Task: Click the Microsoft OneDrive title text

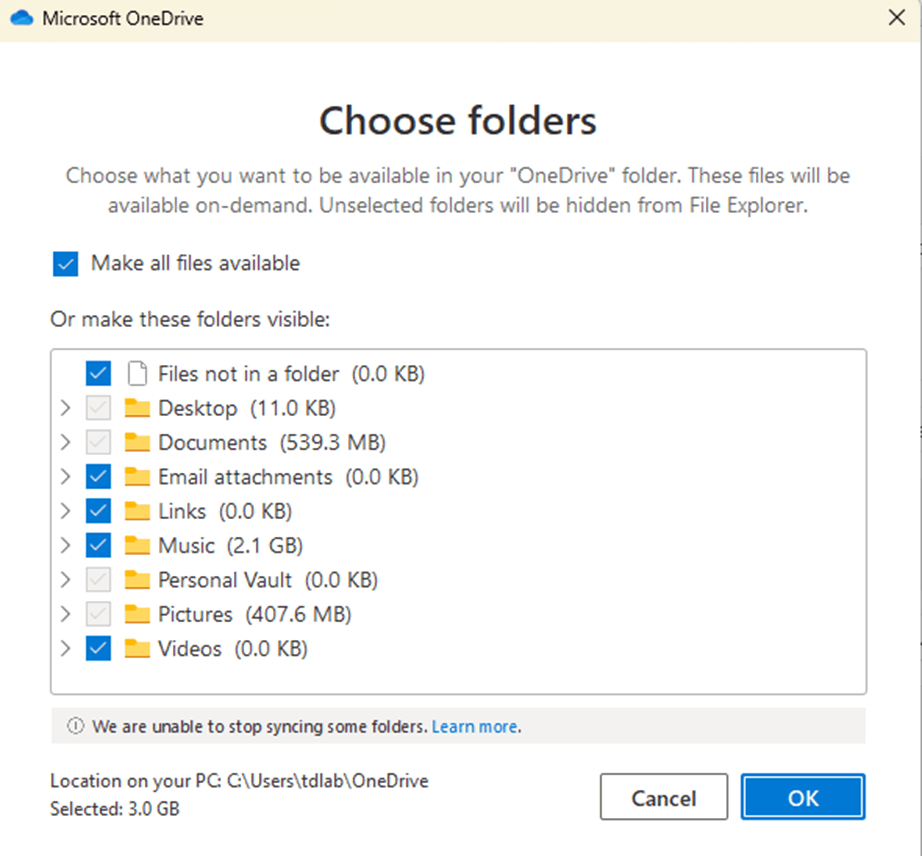Action: pos(123,18)
